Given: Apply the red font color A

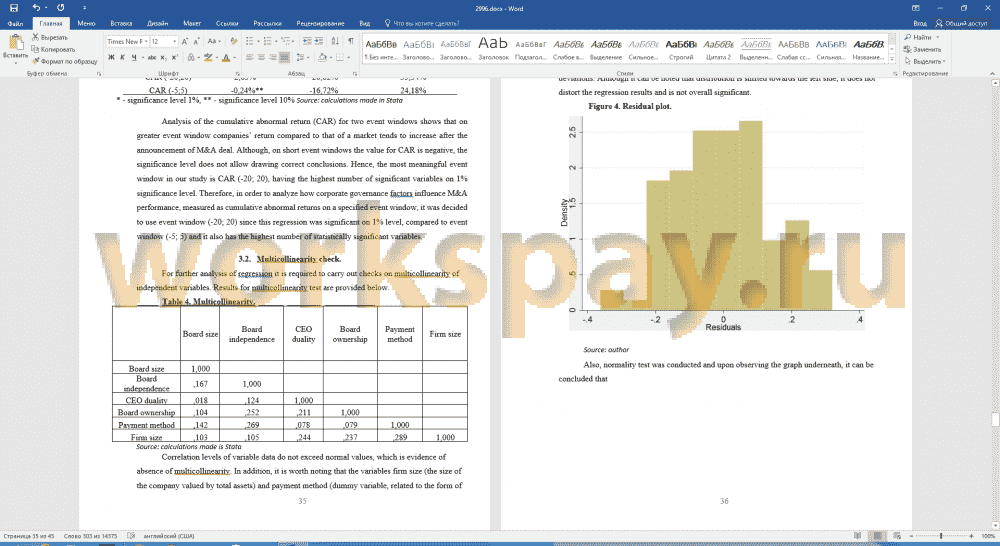Looking at the screenshot, I should [226, 57].
